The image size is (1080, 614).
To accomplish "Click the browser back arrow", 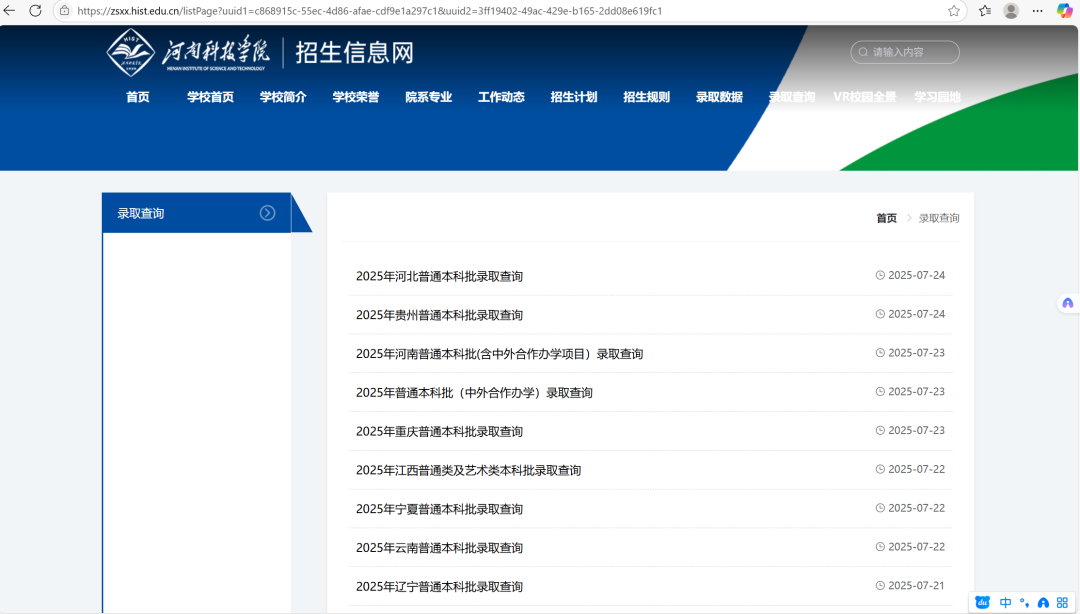I will [11, 11].
